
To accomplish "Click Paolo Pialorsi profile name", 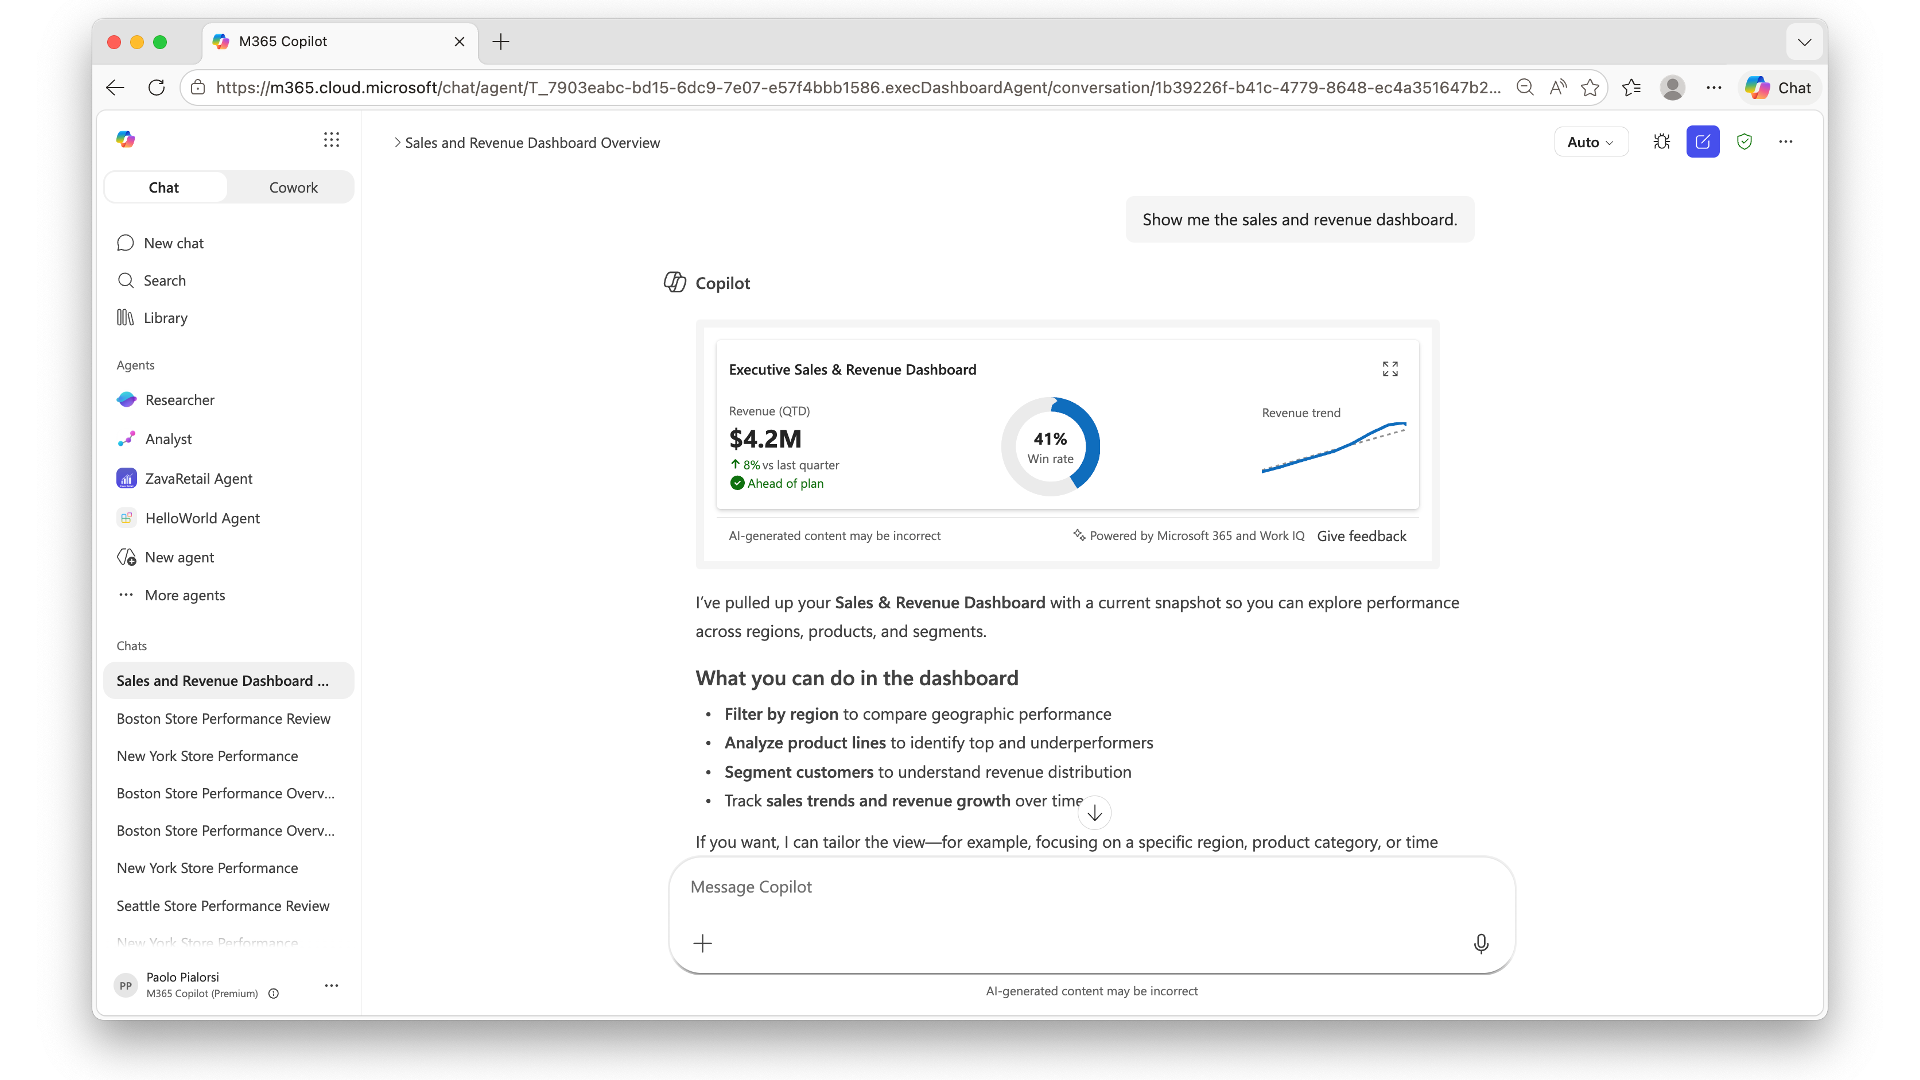I will coord(182,978).
